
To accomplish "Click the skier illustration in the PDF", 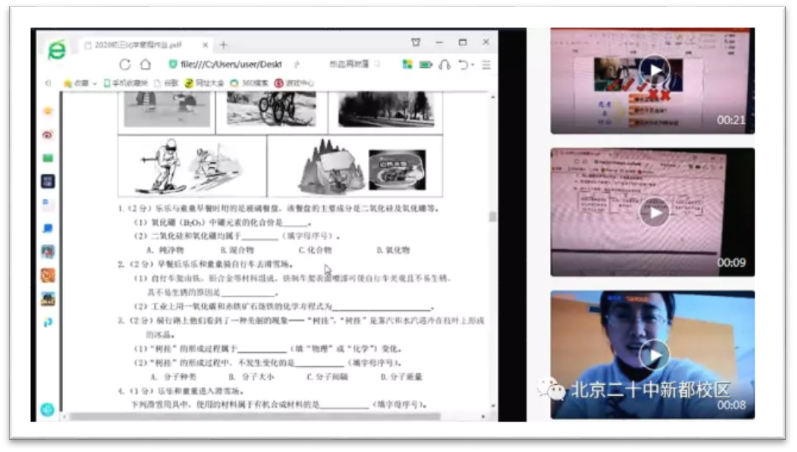I will (x=192, y=166).
